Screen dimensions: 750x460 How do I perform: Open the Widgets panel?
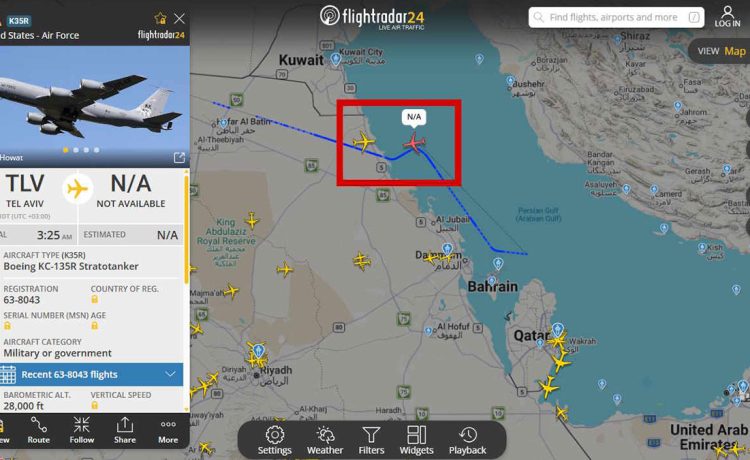click(x=416, y=440)
